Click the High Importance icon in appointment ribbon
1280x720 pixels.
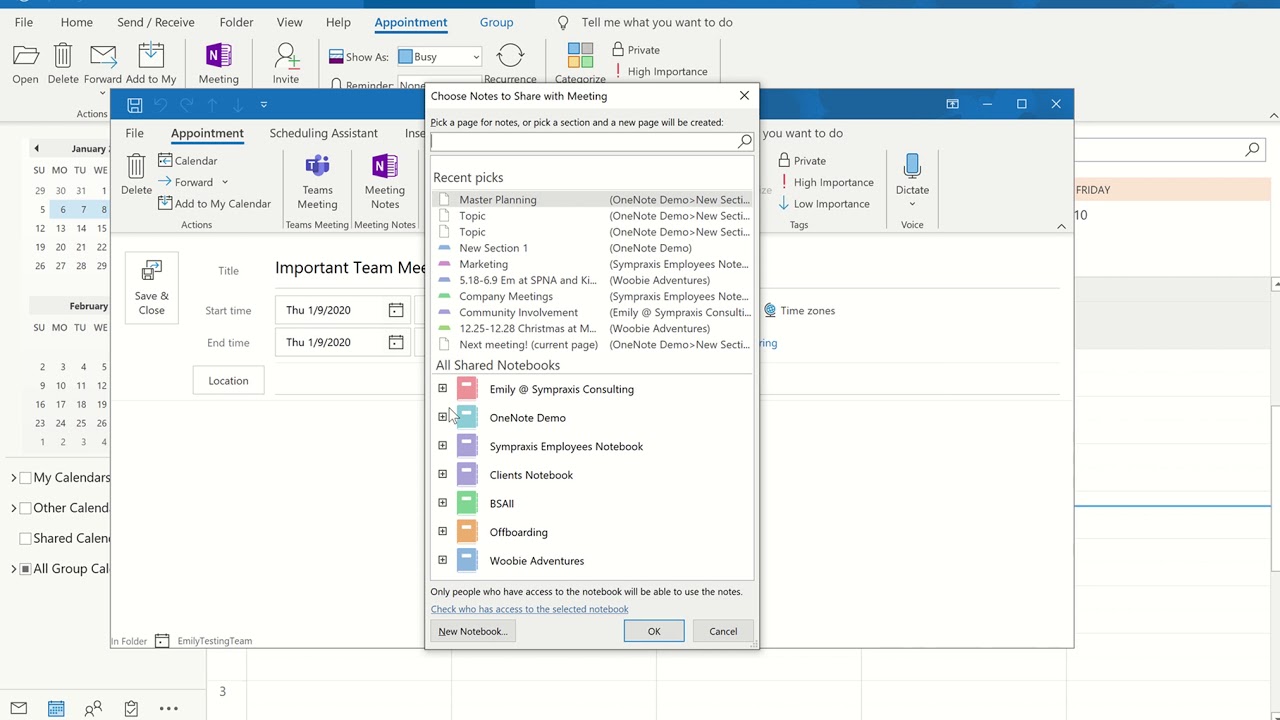pos(783,182)
